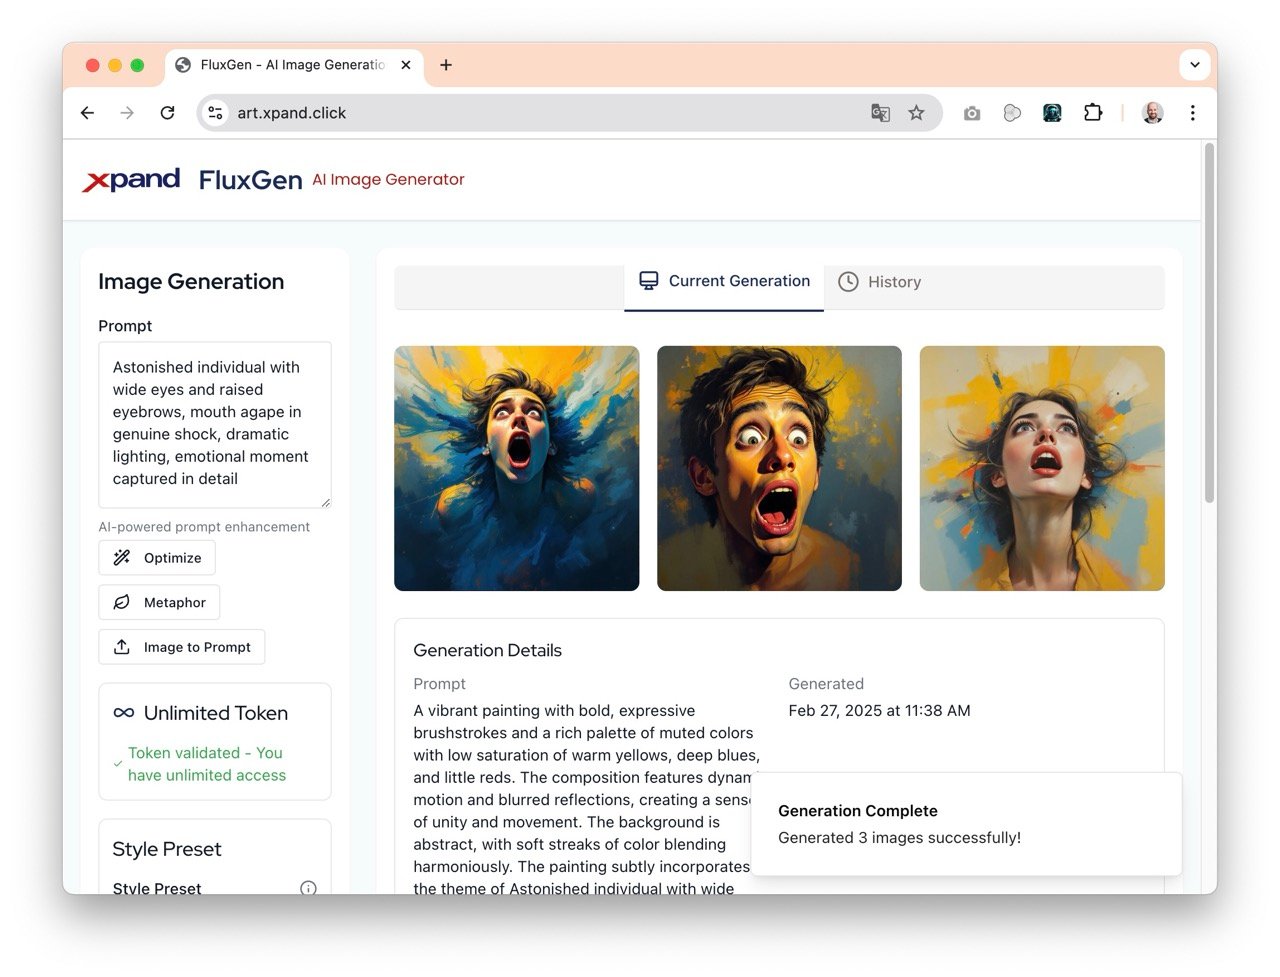Click the dark square extension icon

coord(1052,113)
